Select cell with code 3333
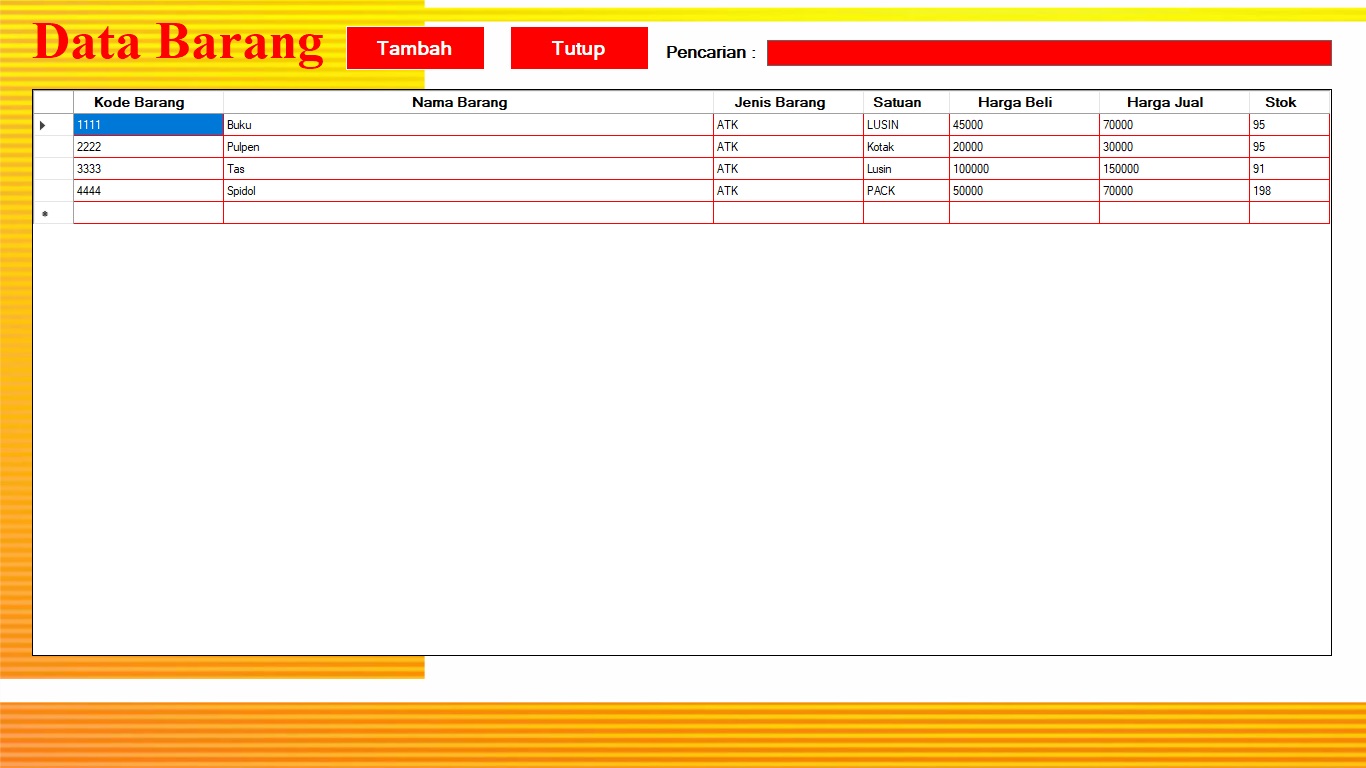The image size is (1366, 768). (x=148, y=169)
